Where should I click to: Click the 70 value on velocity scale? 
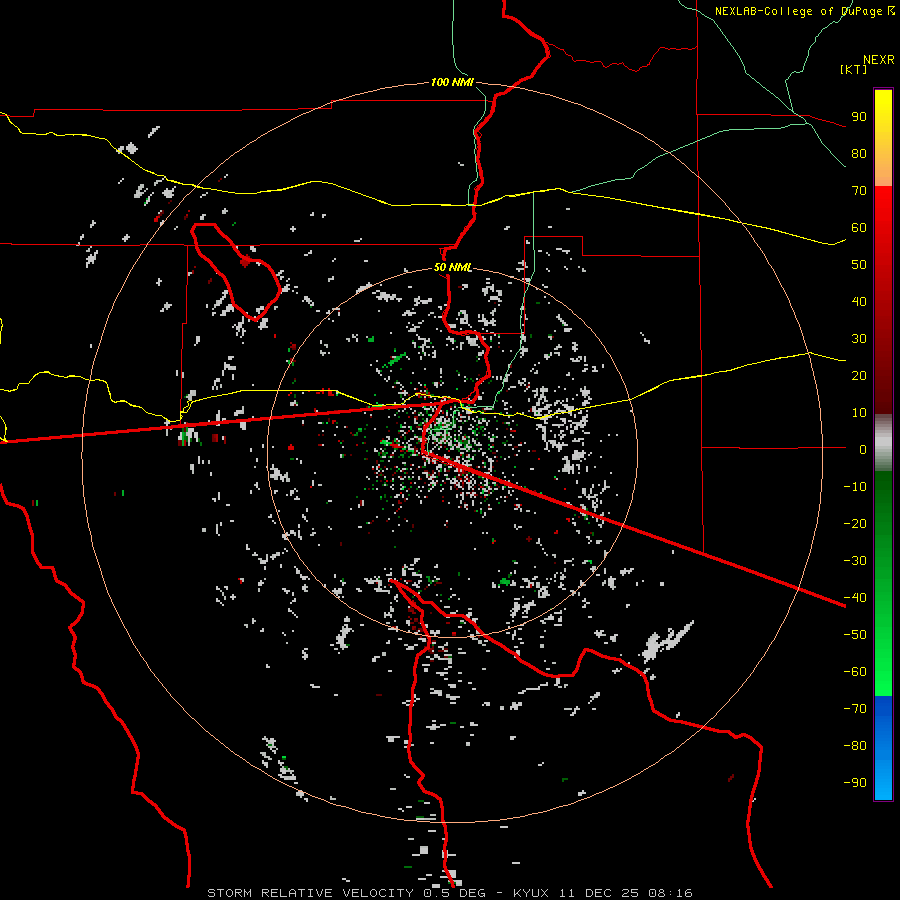point(859,191)
